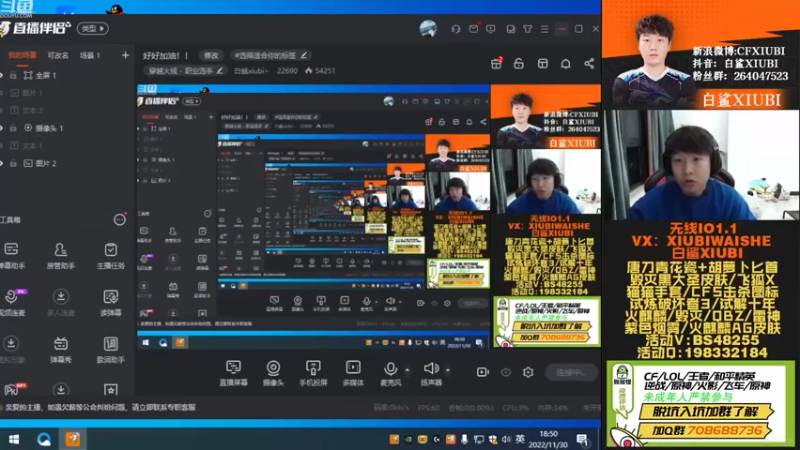
Task: Mute the 扬声器 speaker
Action: click(x=431, y=373)
